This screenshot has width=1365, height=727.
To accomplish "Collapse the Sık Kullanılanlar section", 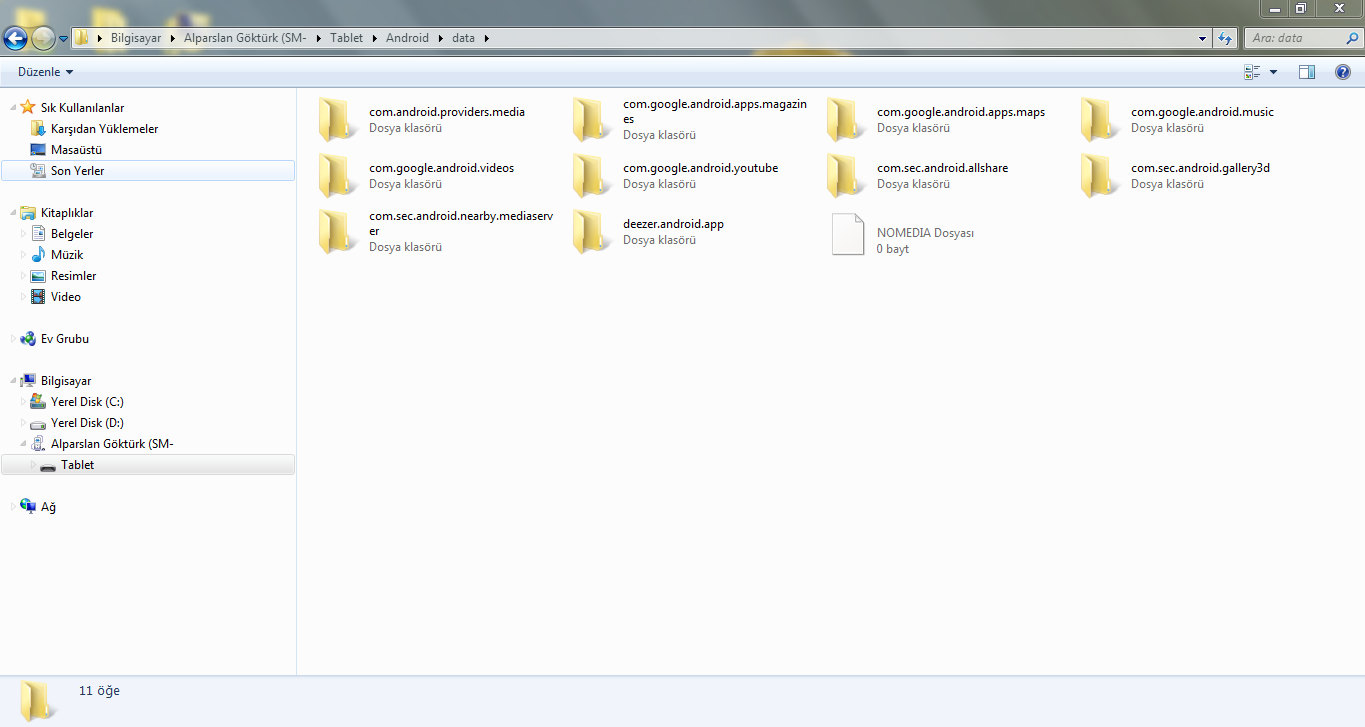I will (x=12, y=107).
